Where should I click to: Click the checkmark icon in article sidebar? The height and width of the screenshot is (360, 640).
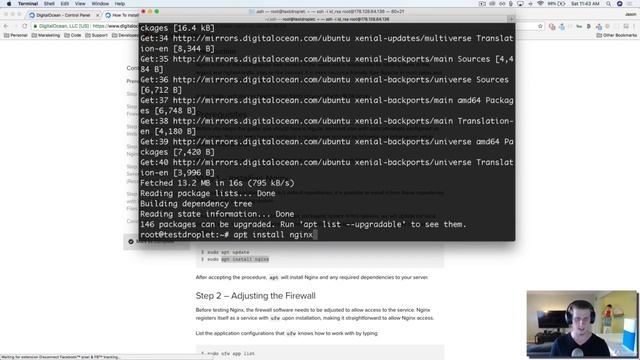131,242
